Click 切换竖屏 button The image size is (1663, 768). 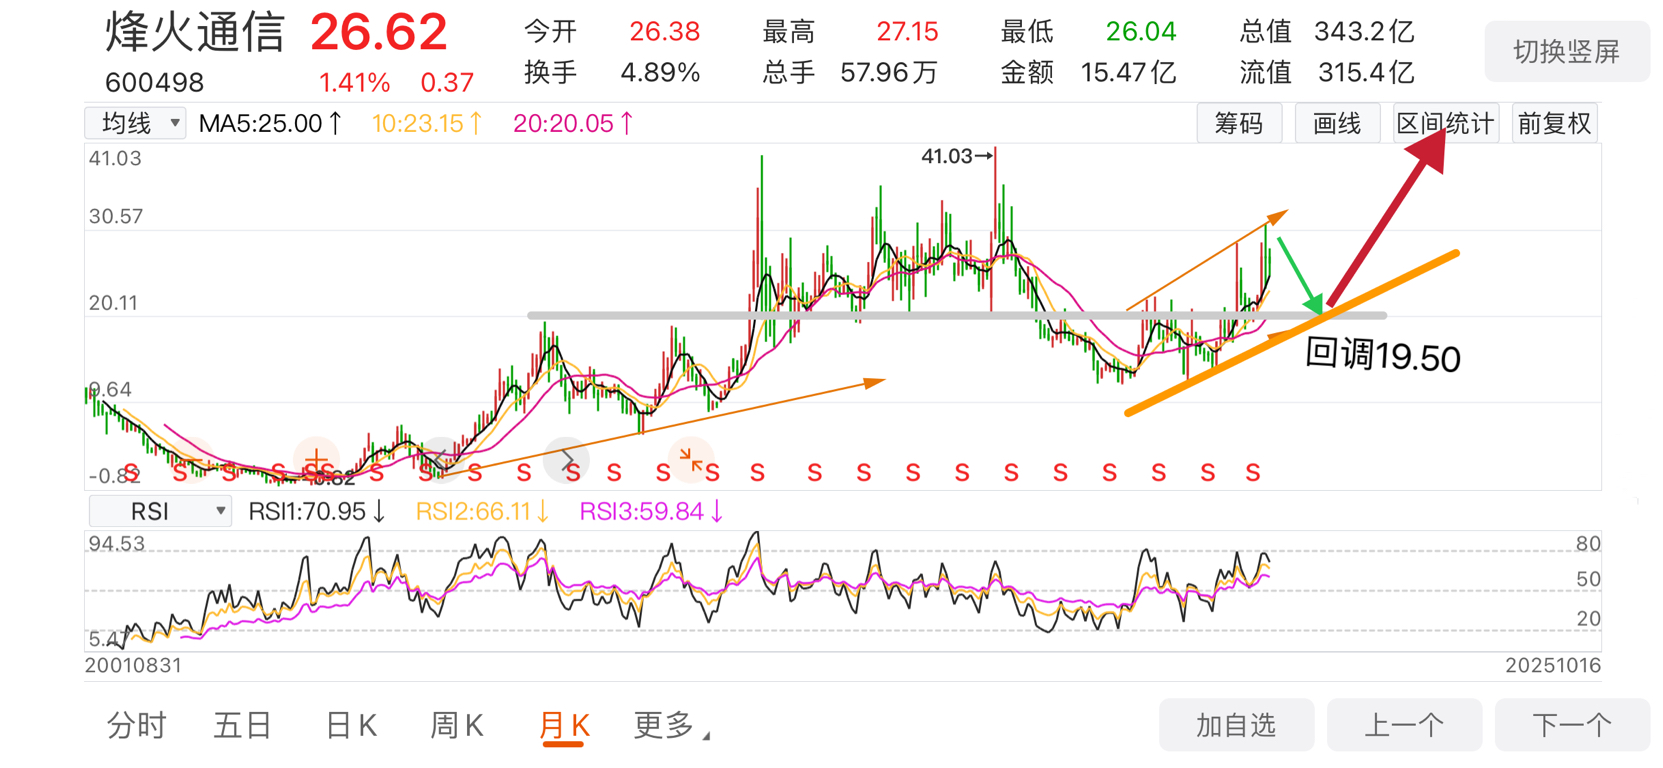tap(1567, 52)
